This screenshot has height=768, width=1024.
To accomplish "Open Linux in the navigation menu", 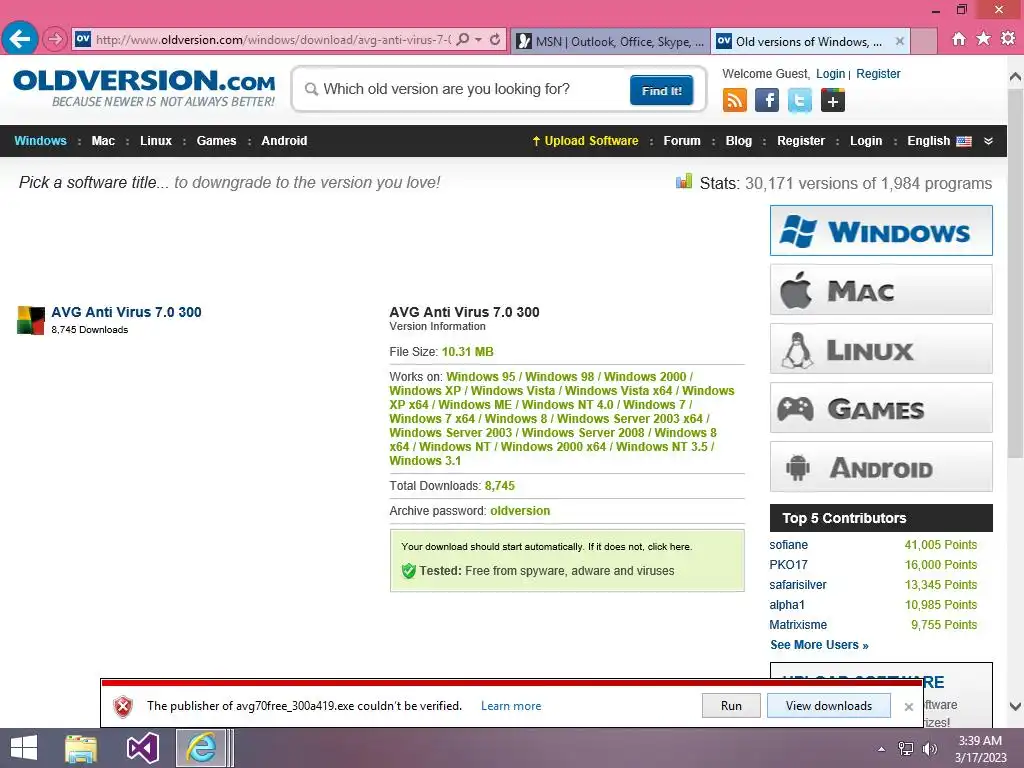I will pos(155,141).
